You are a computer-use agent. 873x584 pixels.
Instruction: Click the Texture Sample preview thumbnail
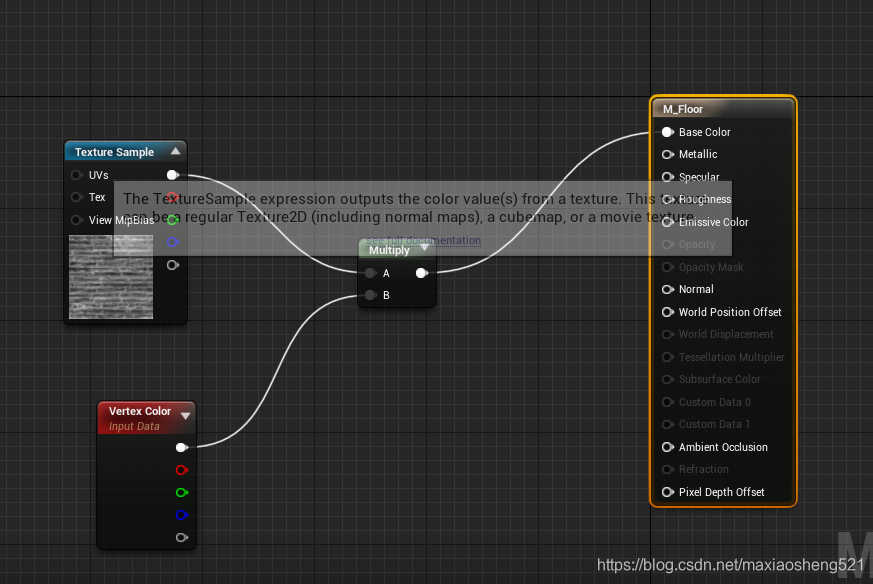tap(111, 277)
